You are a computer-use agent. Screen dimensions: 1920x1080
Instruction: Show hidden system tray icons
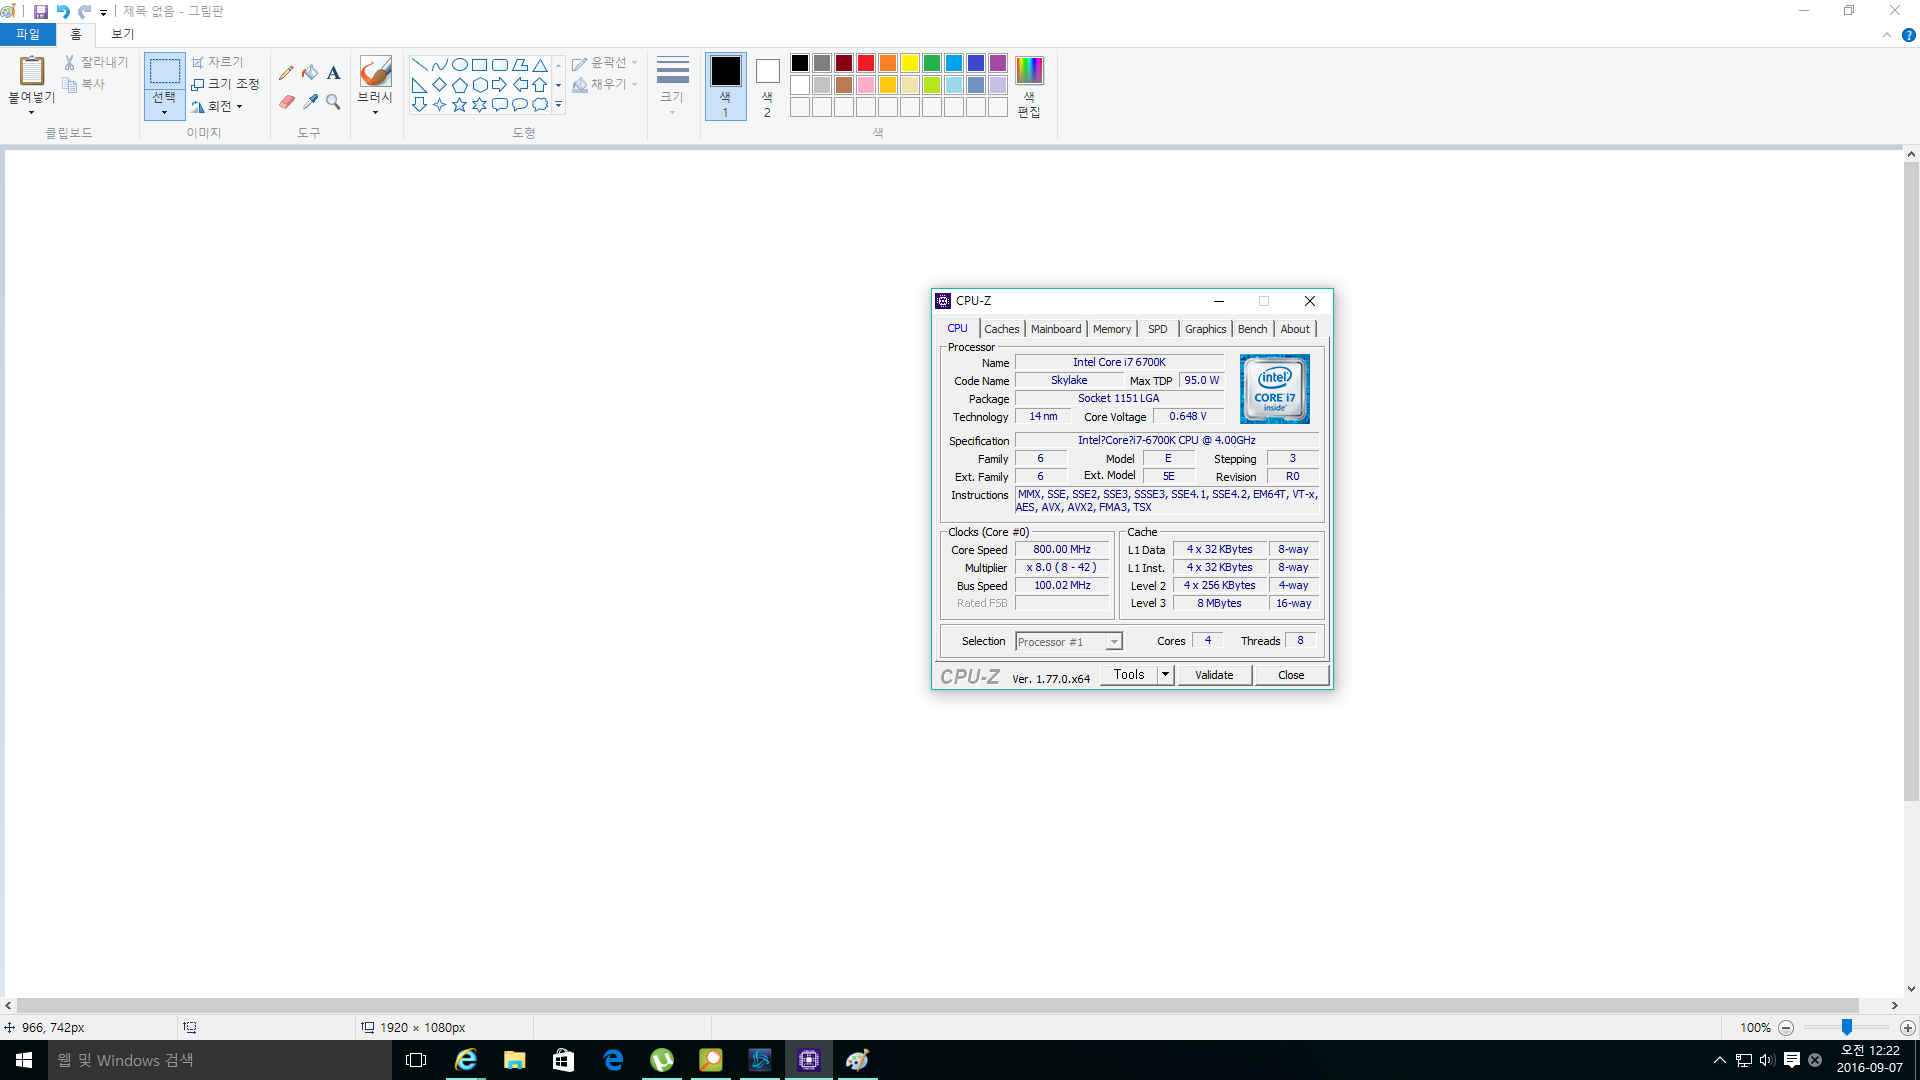pos(1720,1060)
